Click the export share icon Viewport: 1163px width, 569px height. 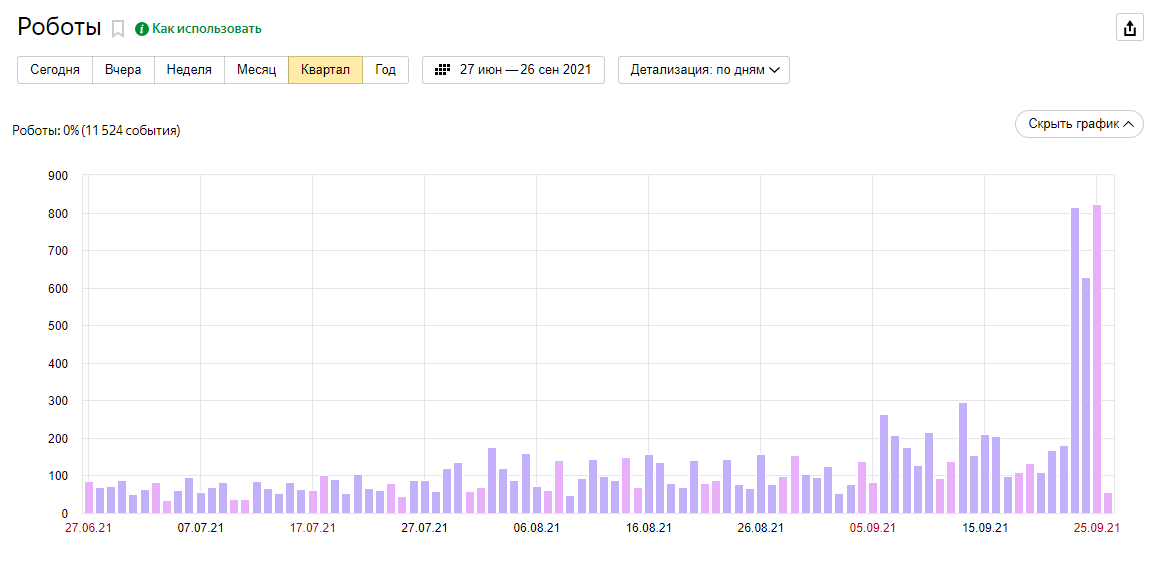(x=1130, y=28)
